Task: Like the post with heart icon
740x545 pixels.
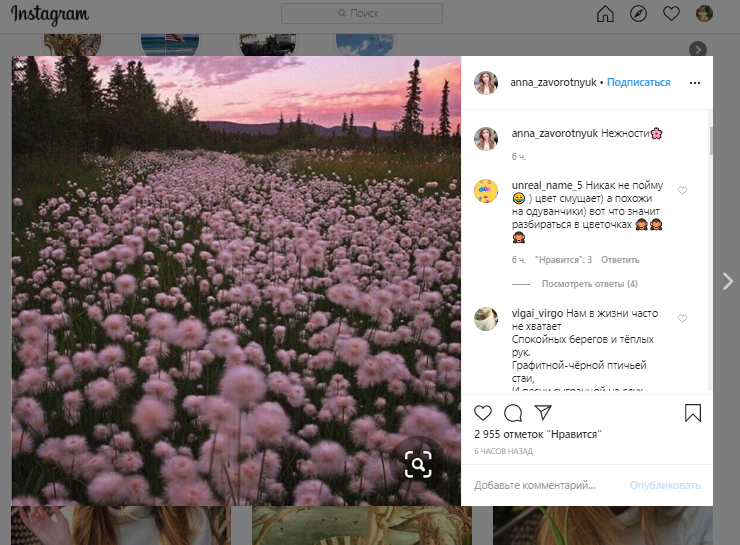Action: click(x=483, y=413)
